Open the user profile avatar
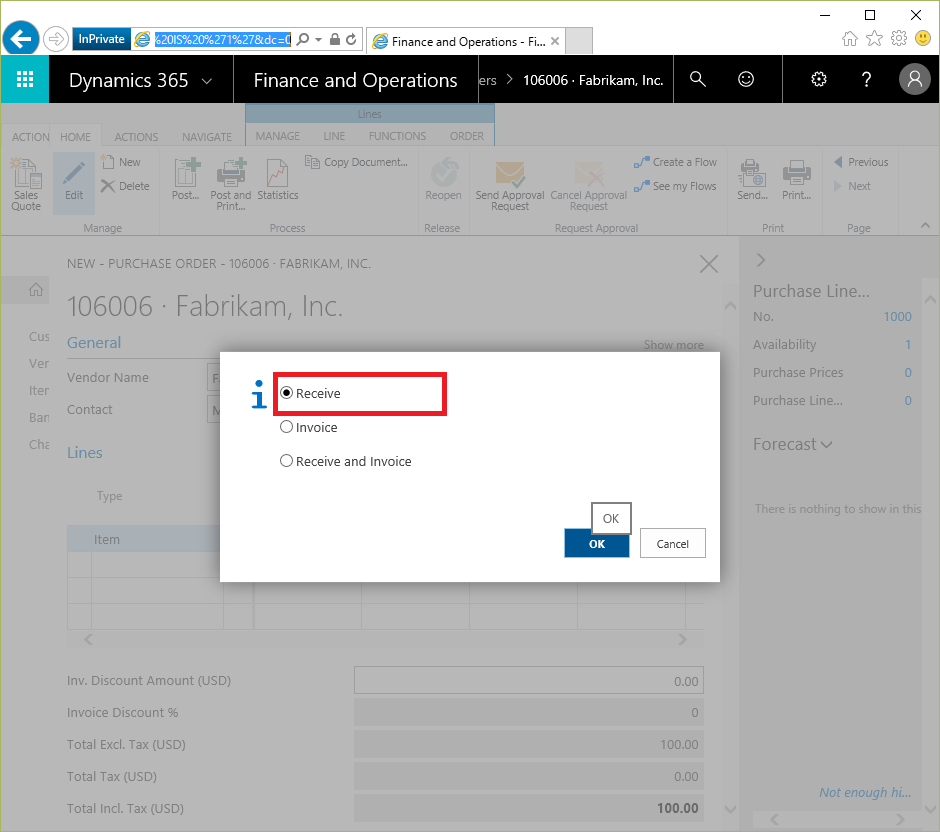The image size is (940, 832). coord(914,79)
